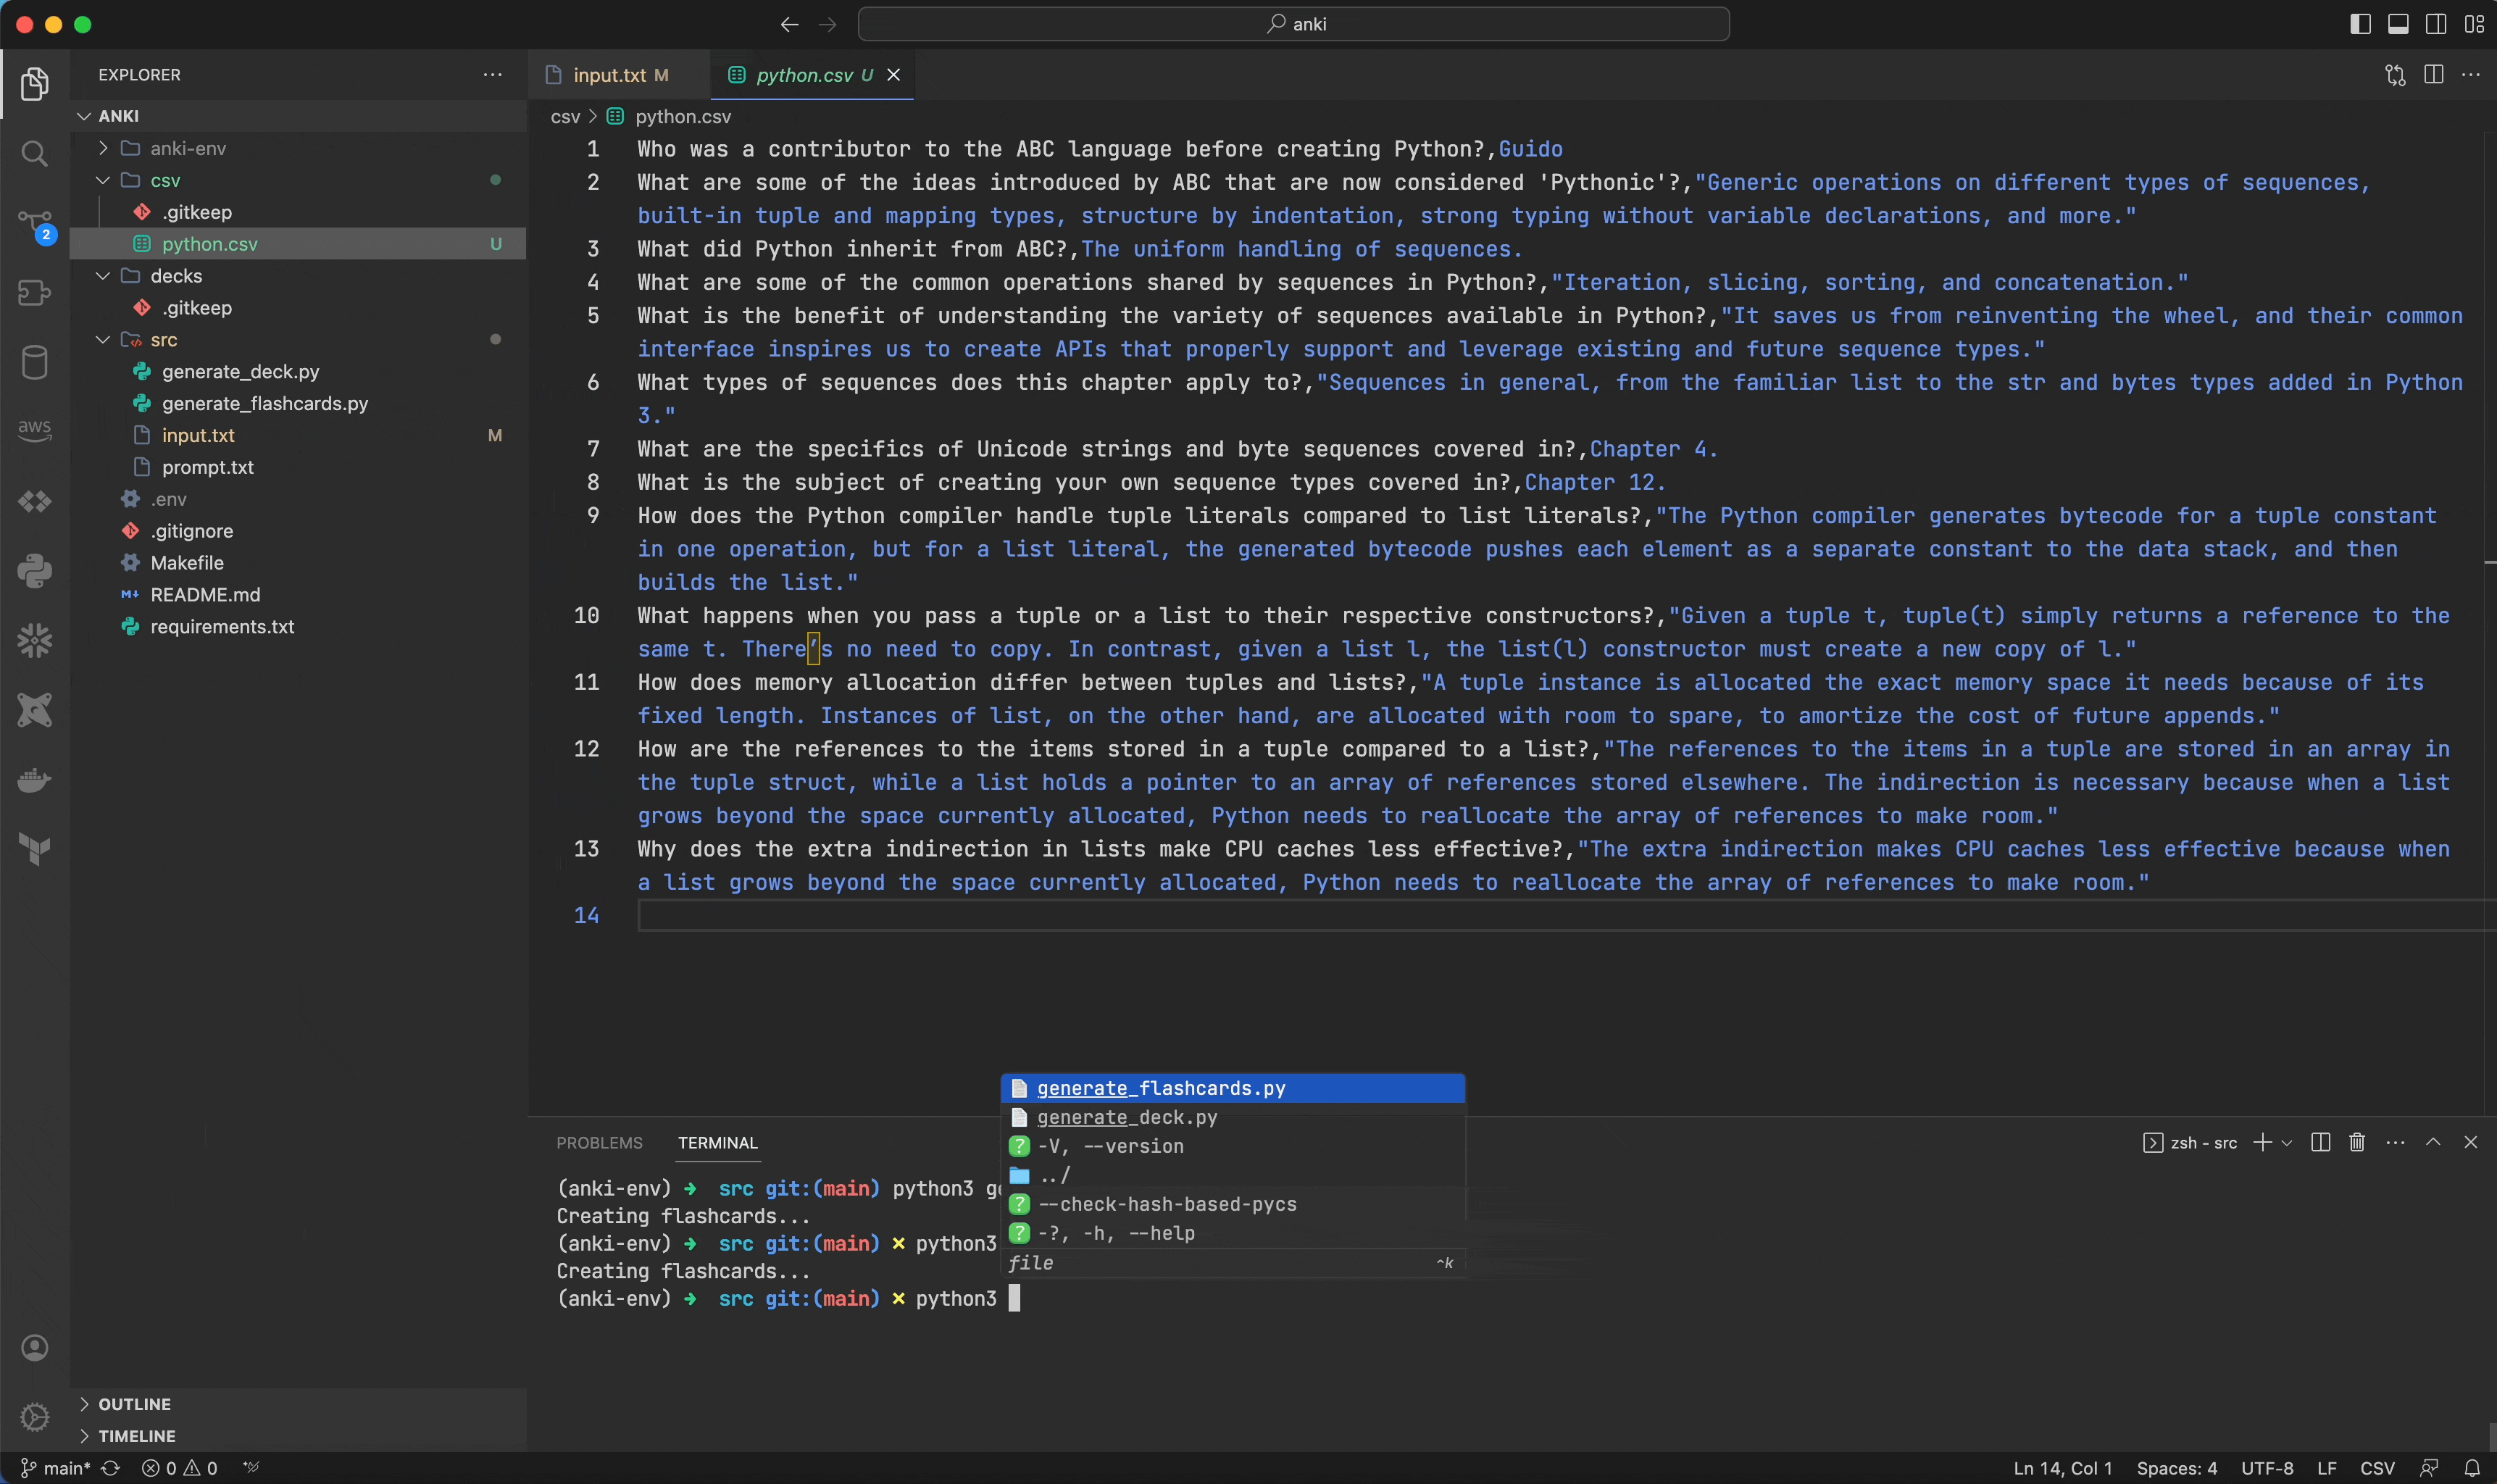This screenshot has width=2497, height=1484.
Task: Open Makefile in explorer
Action: point(187,563)
